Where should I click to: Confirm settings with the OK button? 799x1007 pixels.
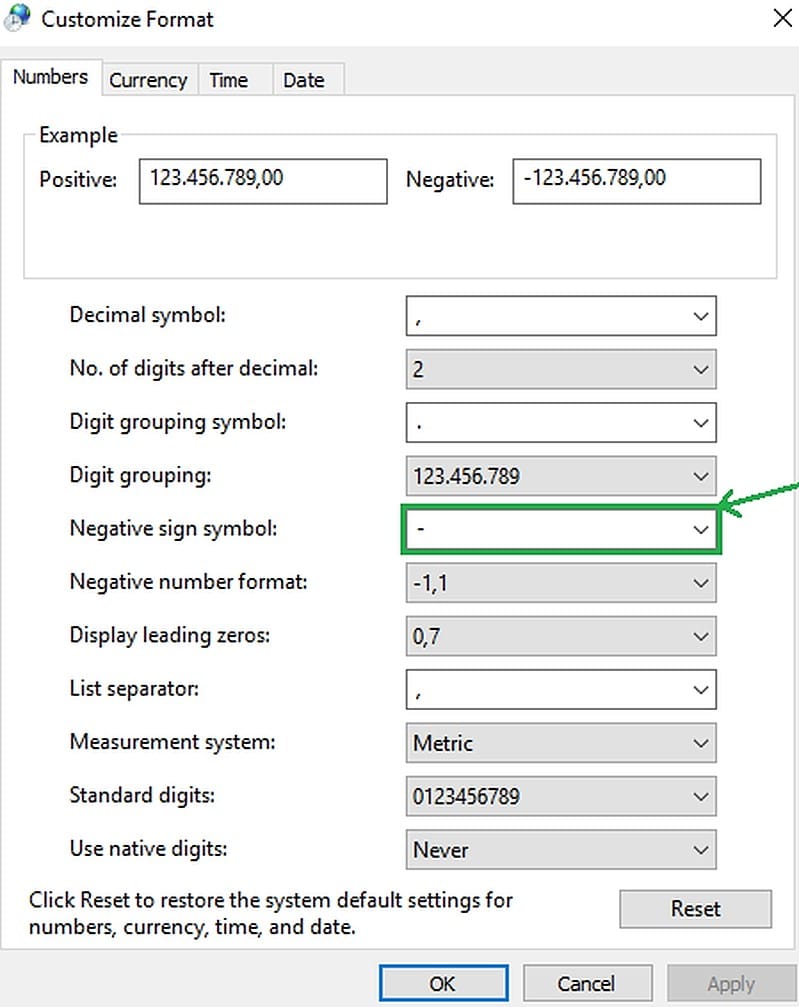(x=442, y=984)
